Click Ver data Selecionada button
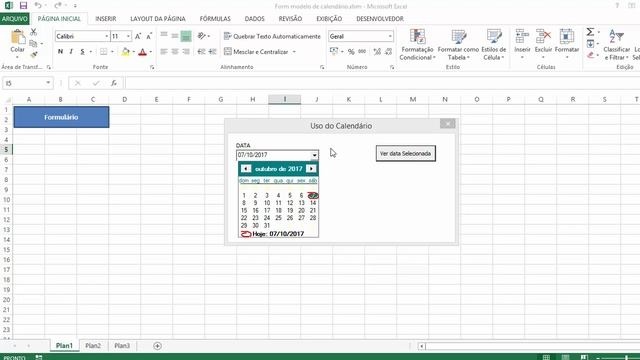The height and width of the screenshot is (360, 640). pyautogui.click(x=406, y=153)
